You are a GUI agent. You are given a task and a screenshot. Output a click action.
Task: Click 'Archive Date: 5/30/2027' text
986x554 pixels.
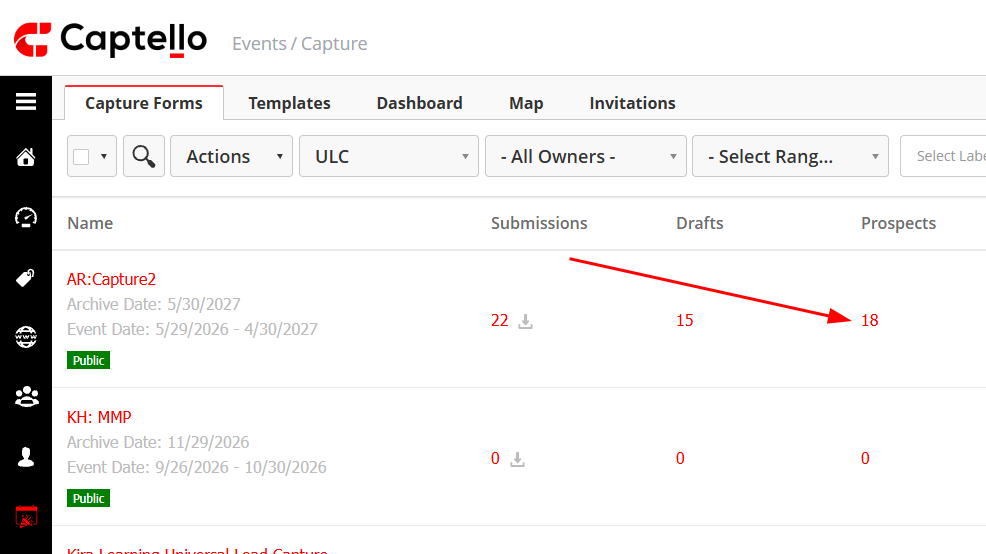154,304
